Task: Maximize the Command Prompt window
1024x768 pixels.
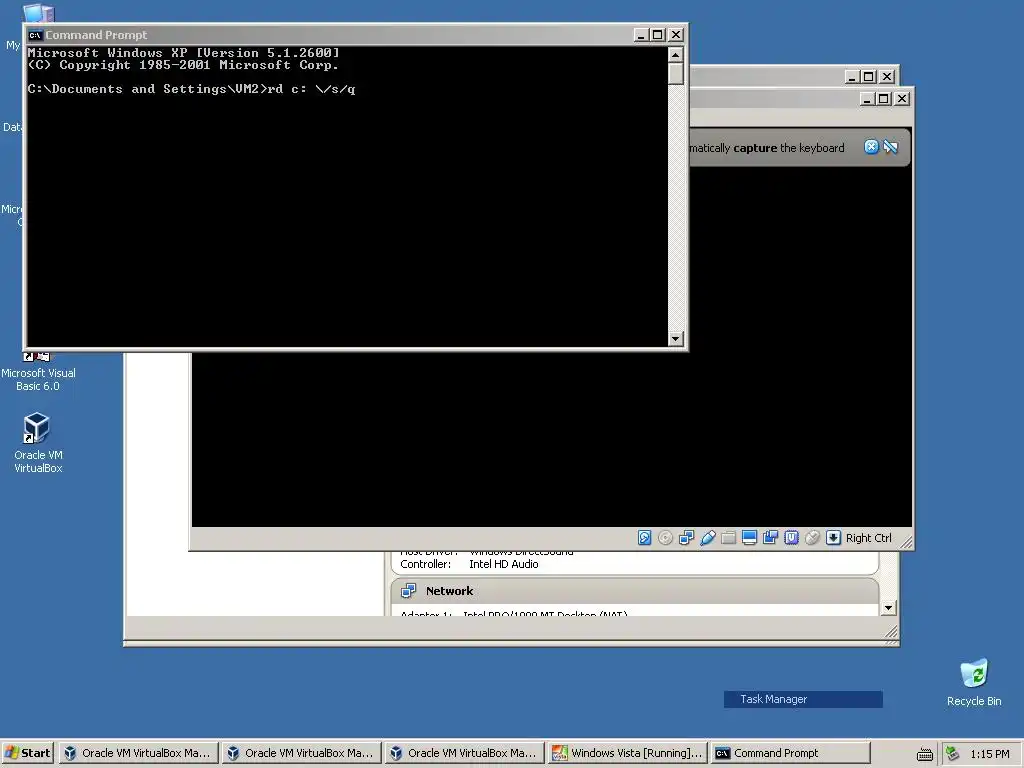Action: [x=658, y=35]
